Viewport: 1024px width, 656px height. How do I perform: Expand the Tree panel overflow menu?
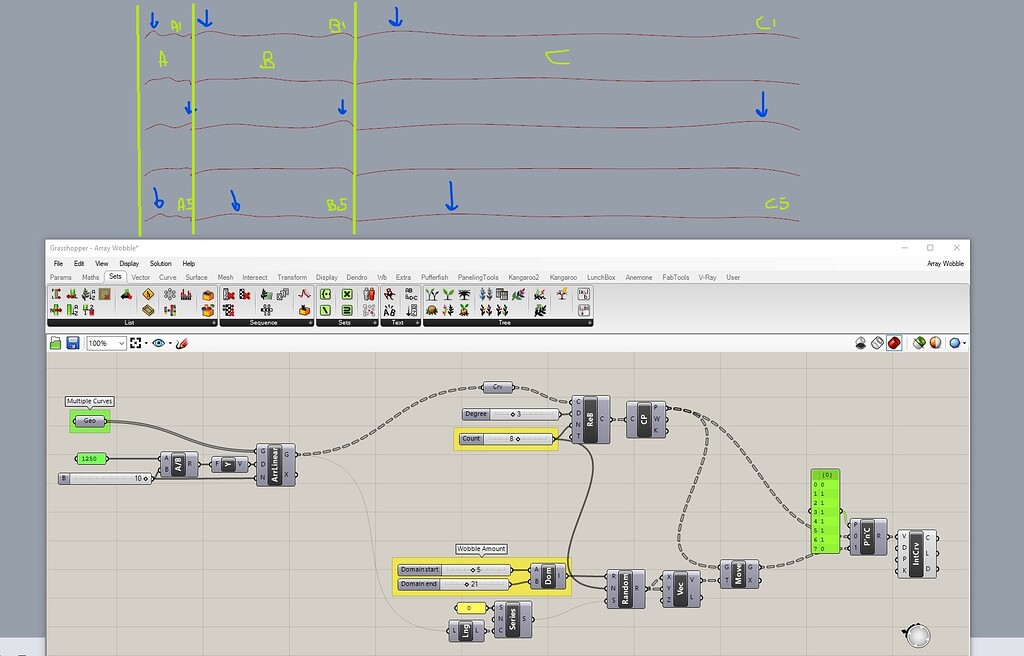(x=590, y=322)
